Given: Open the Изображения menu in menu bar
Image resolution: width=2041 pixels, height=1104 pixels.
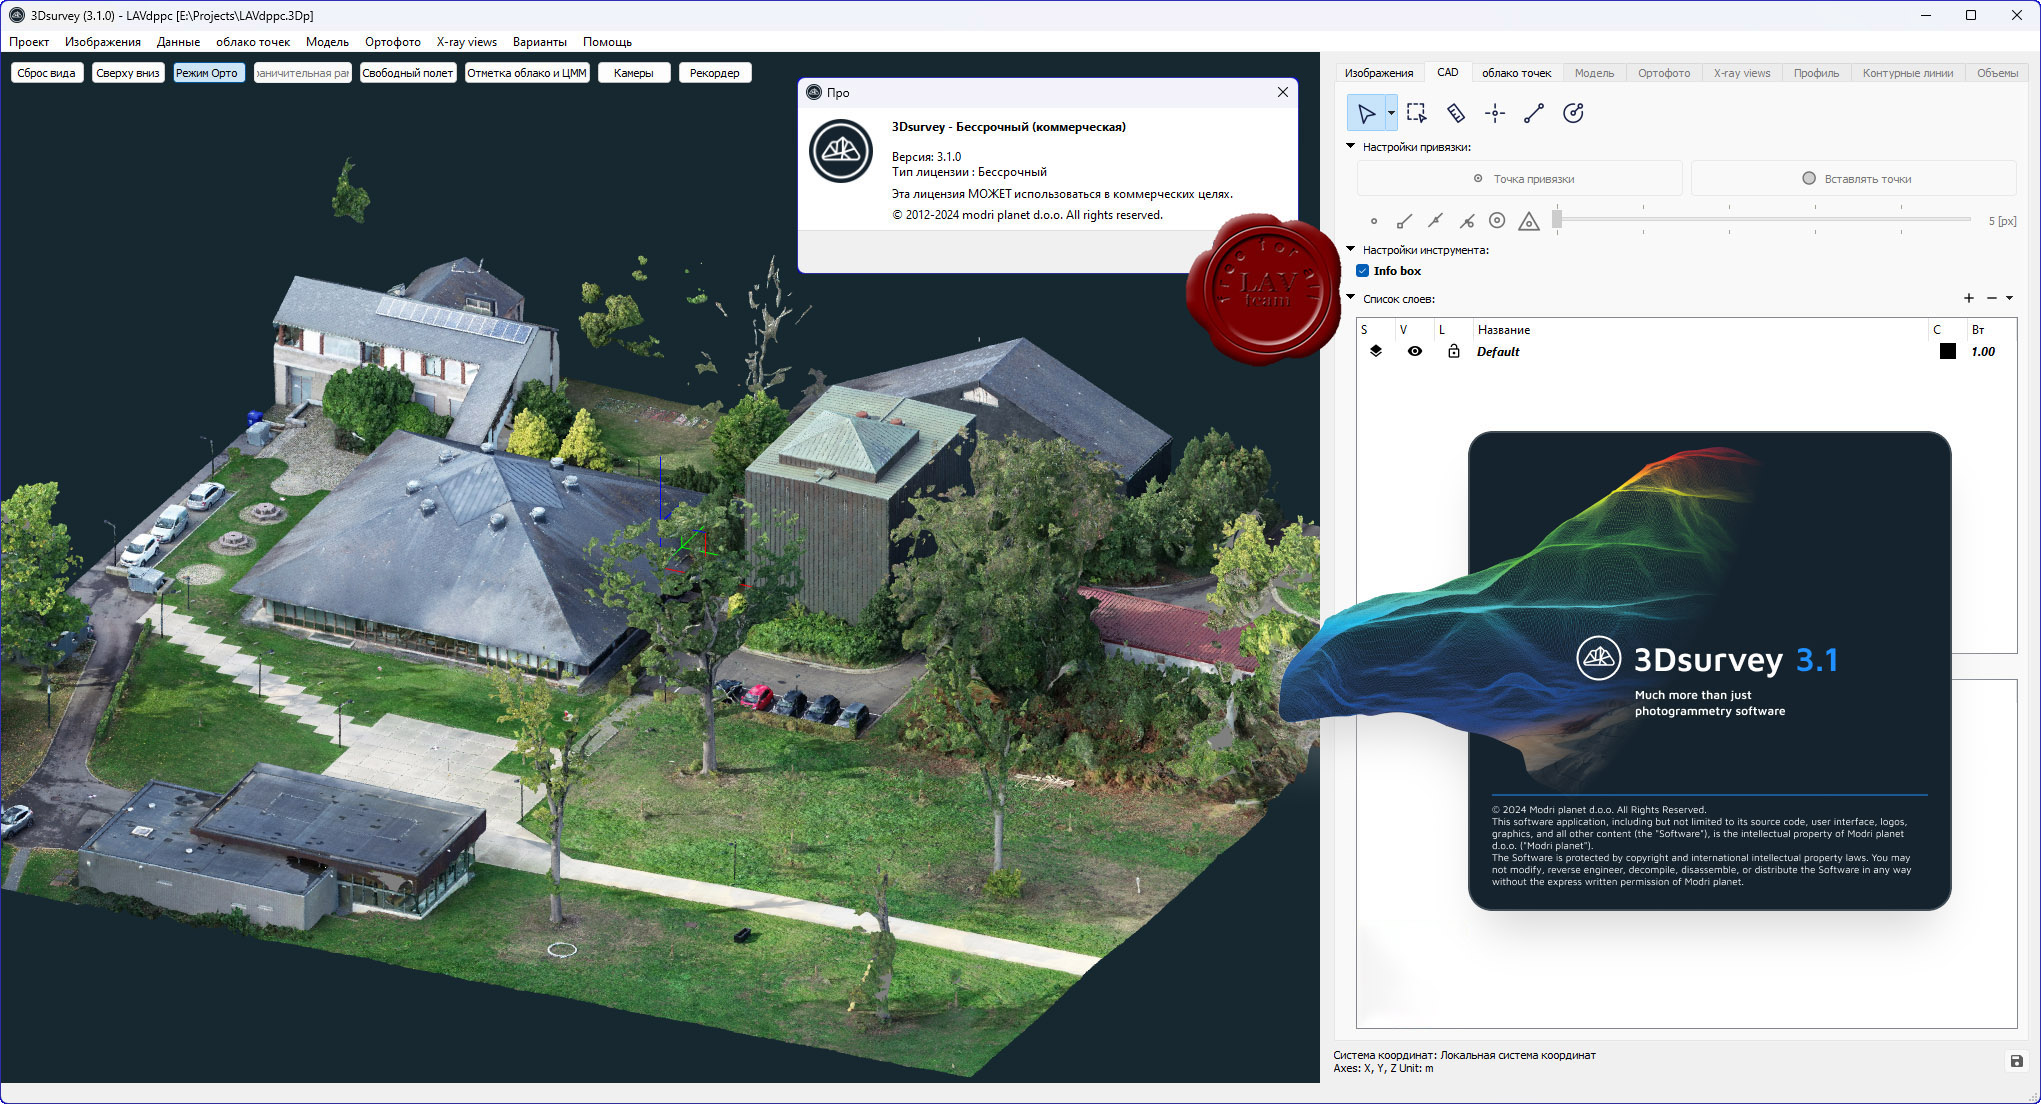Looking at the screenshot, I should (x=103, y=42).
